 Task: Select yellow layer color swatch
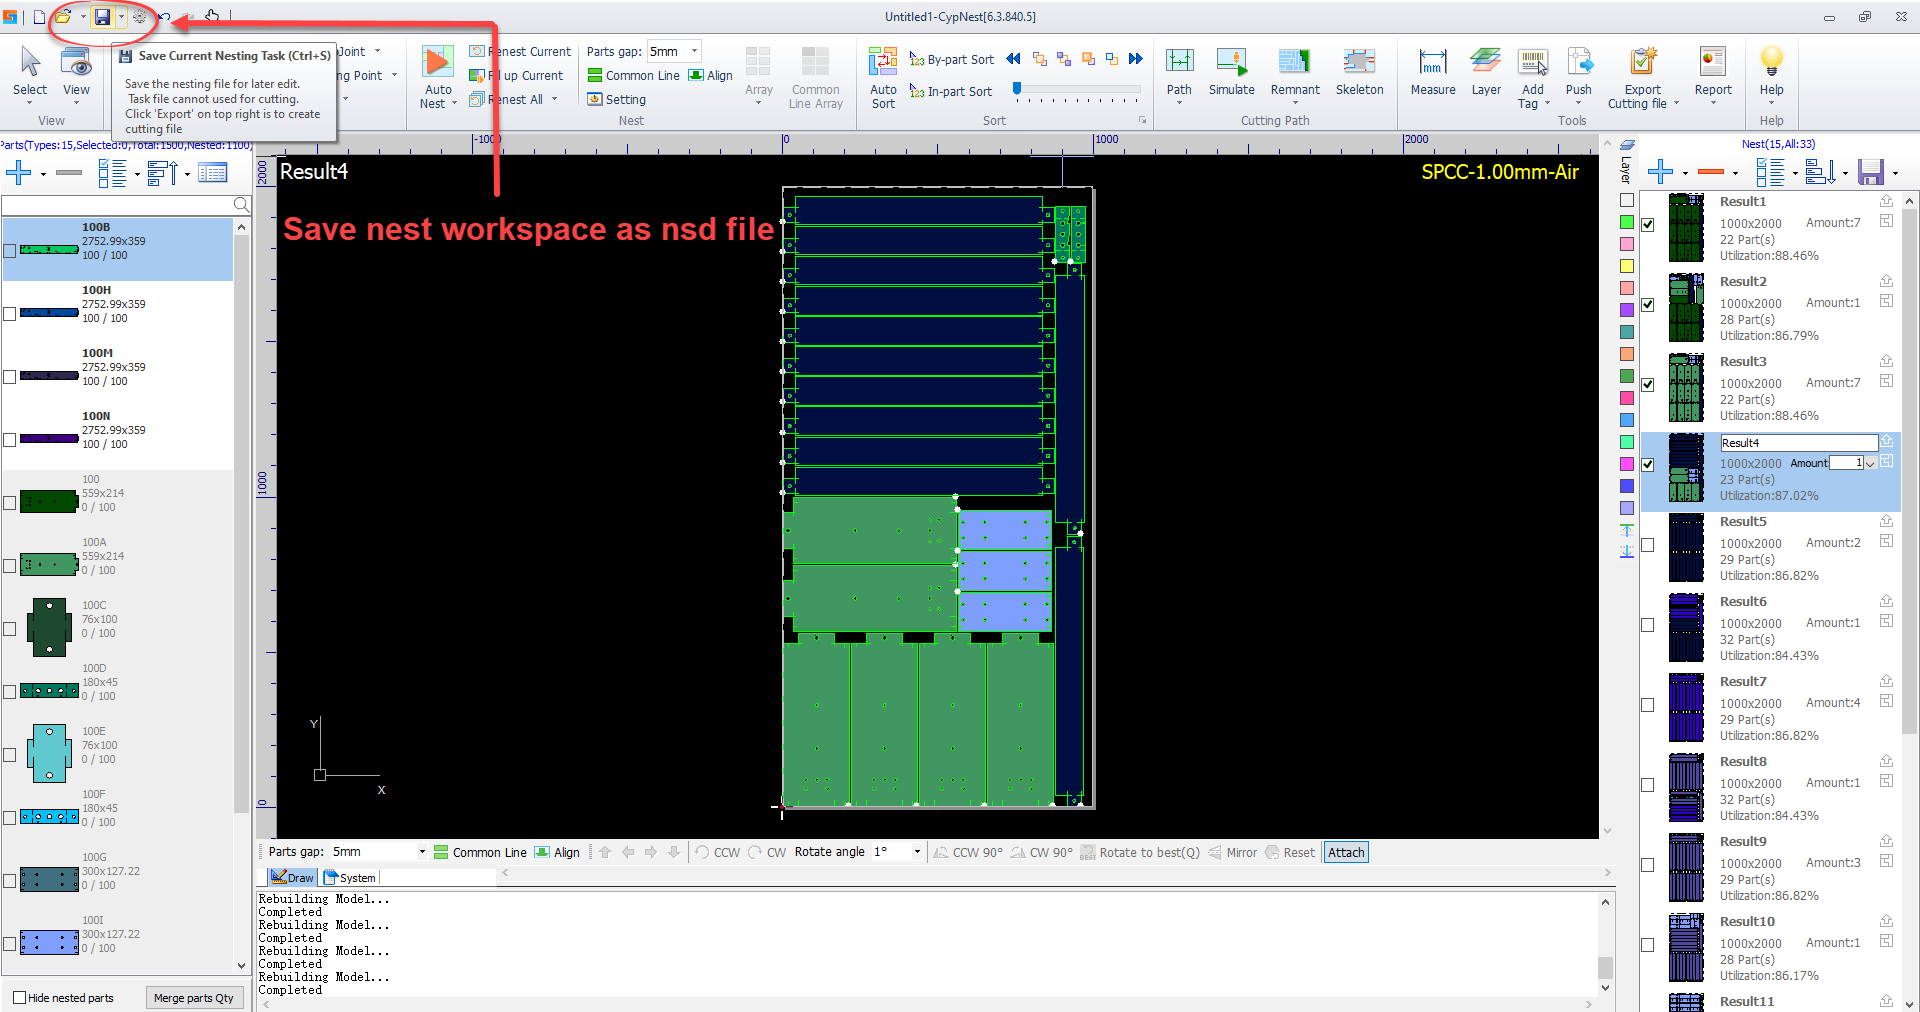(x=1627, y=266)
